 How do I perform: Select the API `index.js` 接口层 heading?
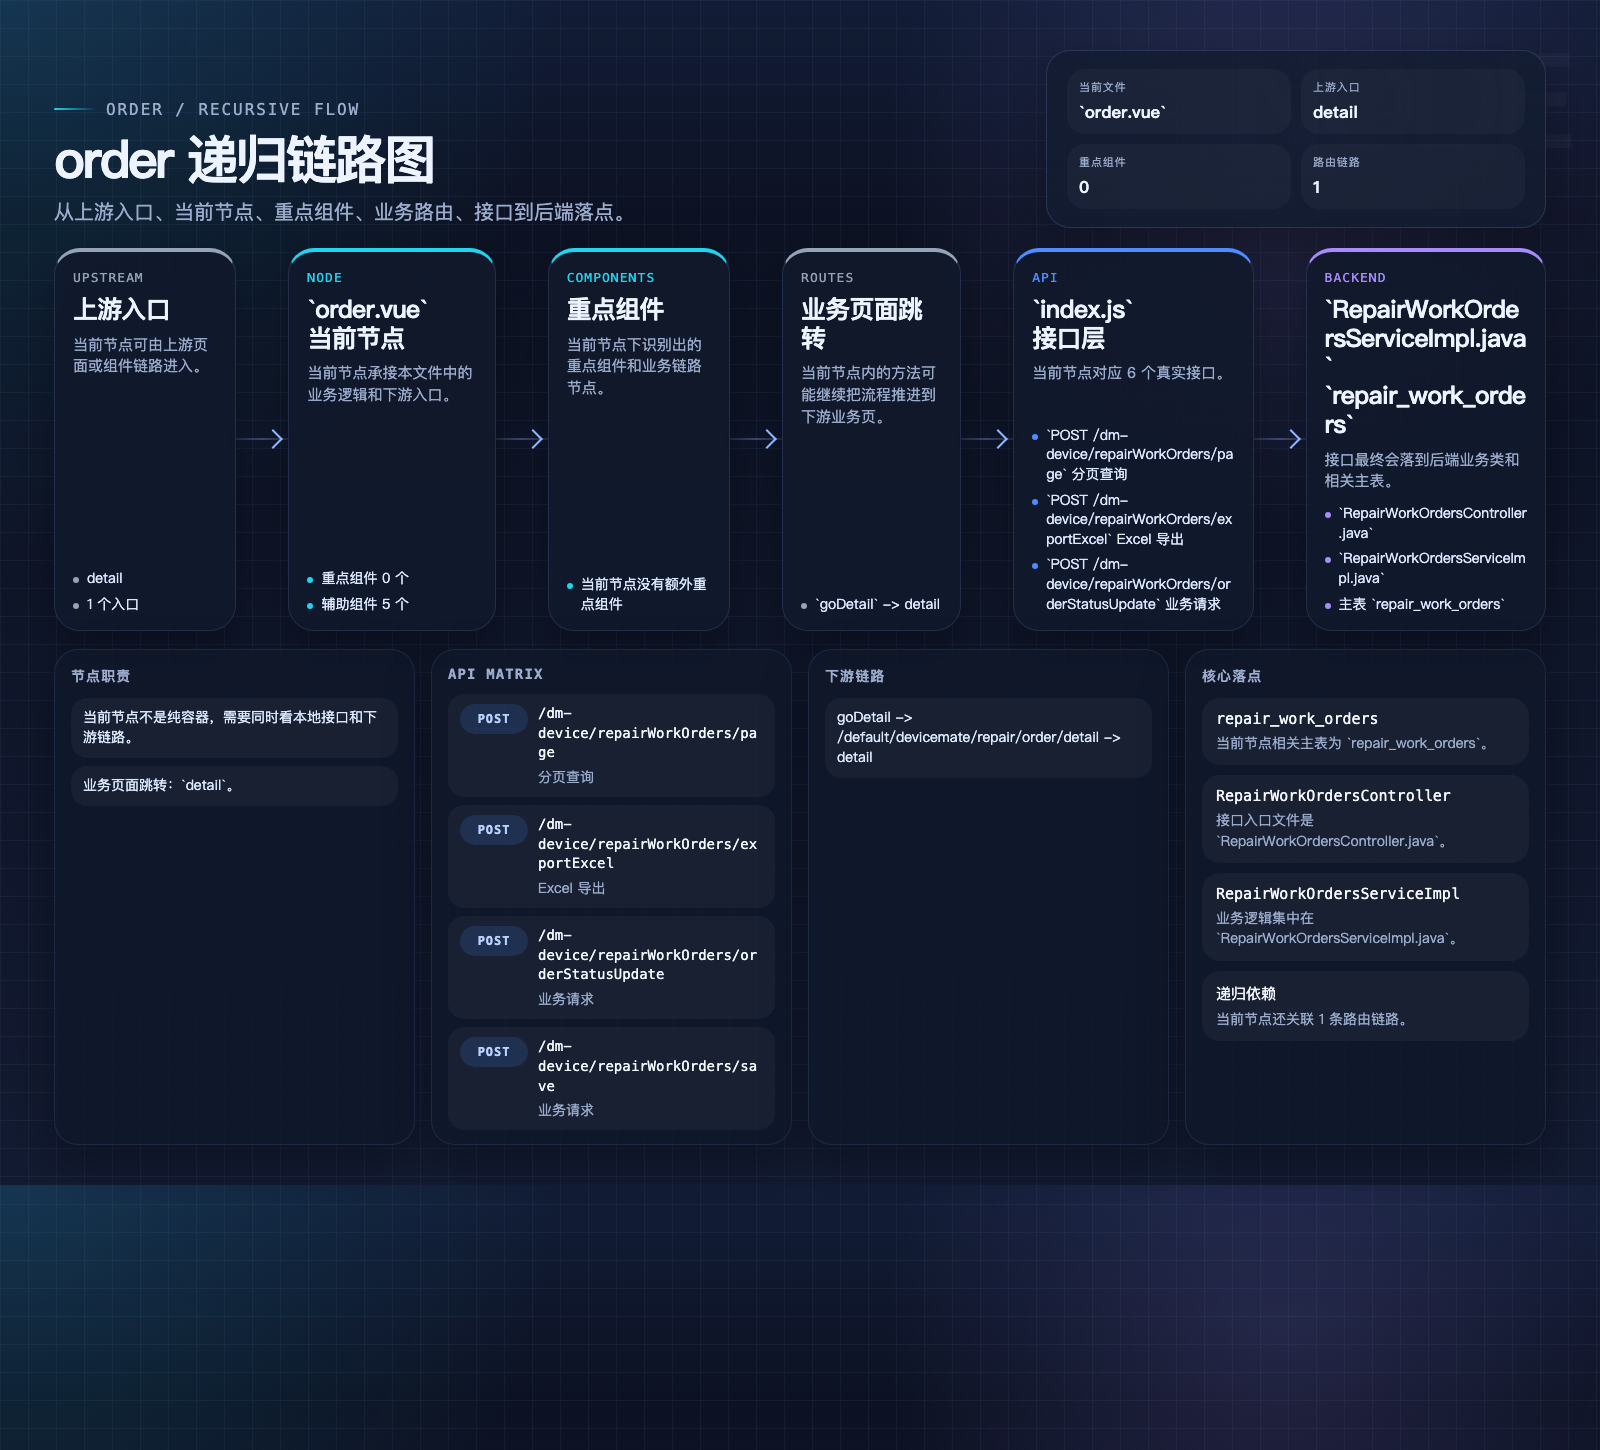tap(1083, 323)
